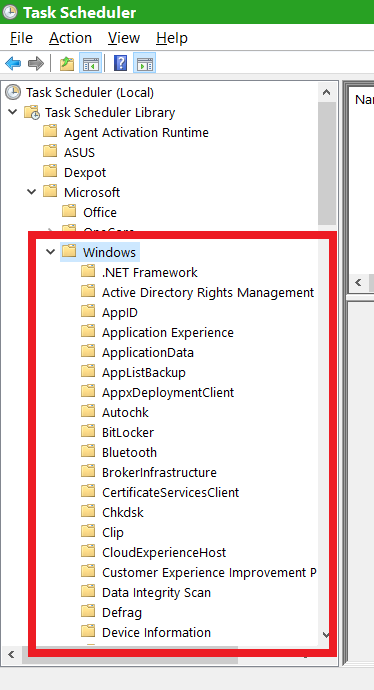Click the Dexpot folder icon
This screenshot has width=374, height=690.
[x=51, y=172]
